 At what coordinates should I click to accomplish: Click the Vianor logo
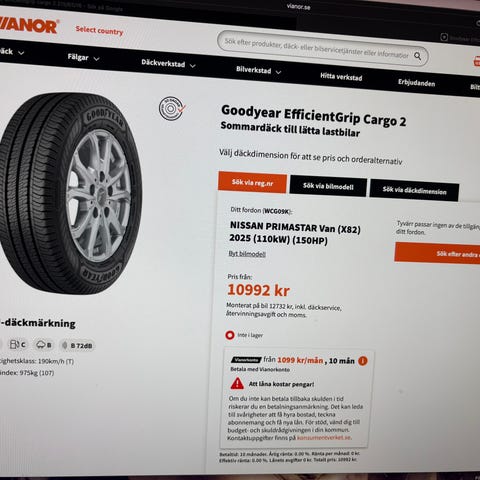click(28, 26)
